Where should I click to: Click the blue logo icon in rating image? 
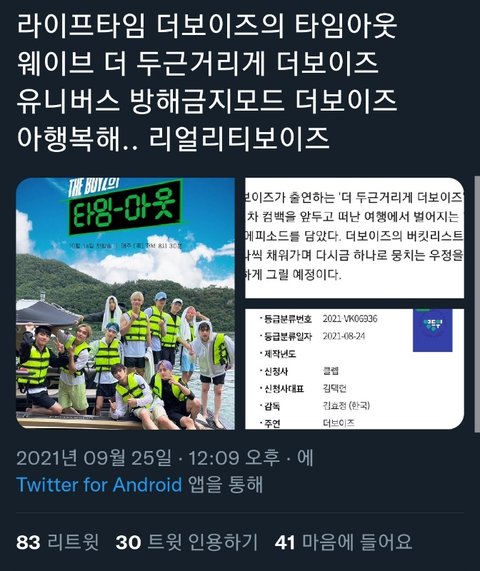click(x=432, y=330)
